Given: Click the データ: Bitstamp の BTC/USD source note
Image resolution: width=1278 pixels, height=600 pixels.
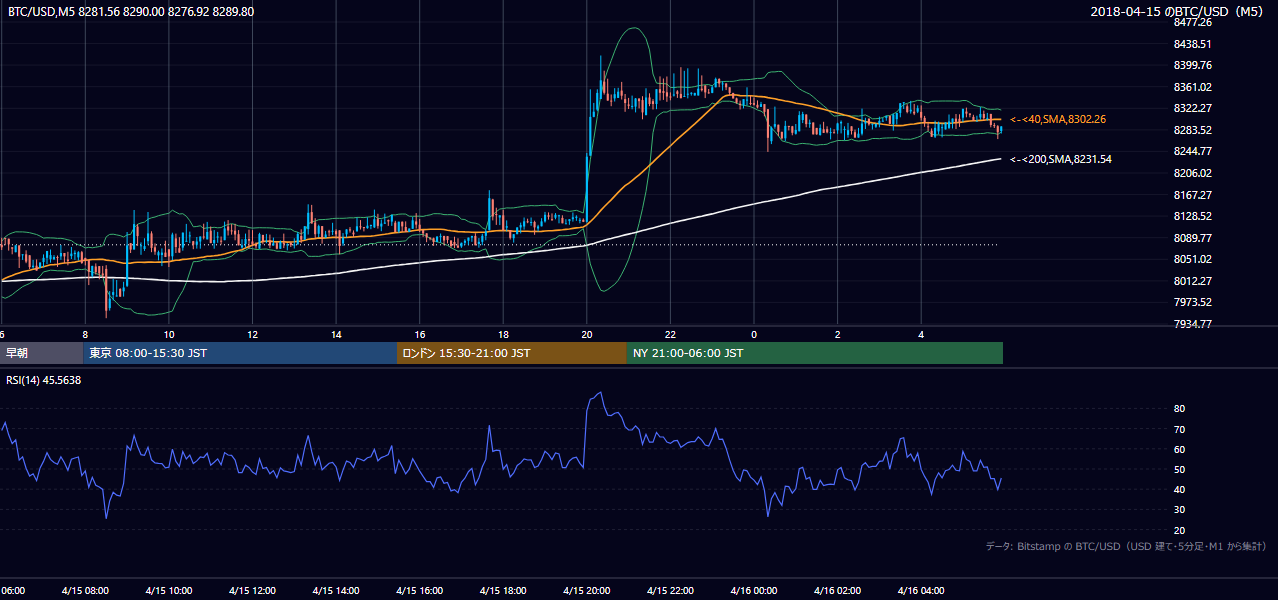Looking at the screenshot, I should click(1127, 546).
